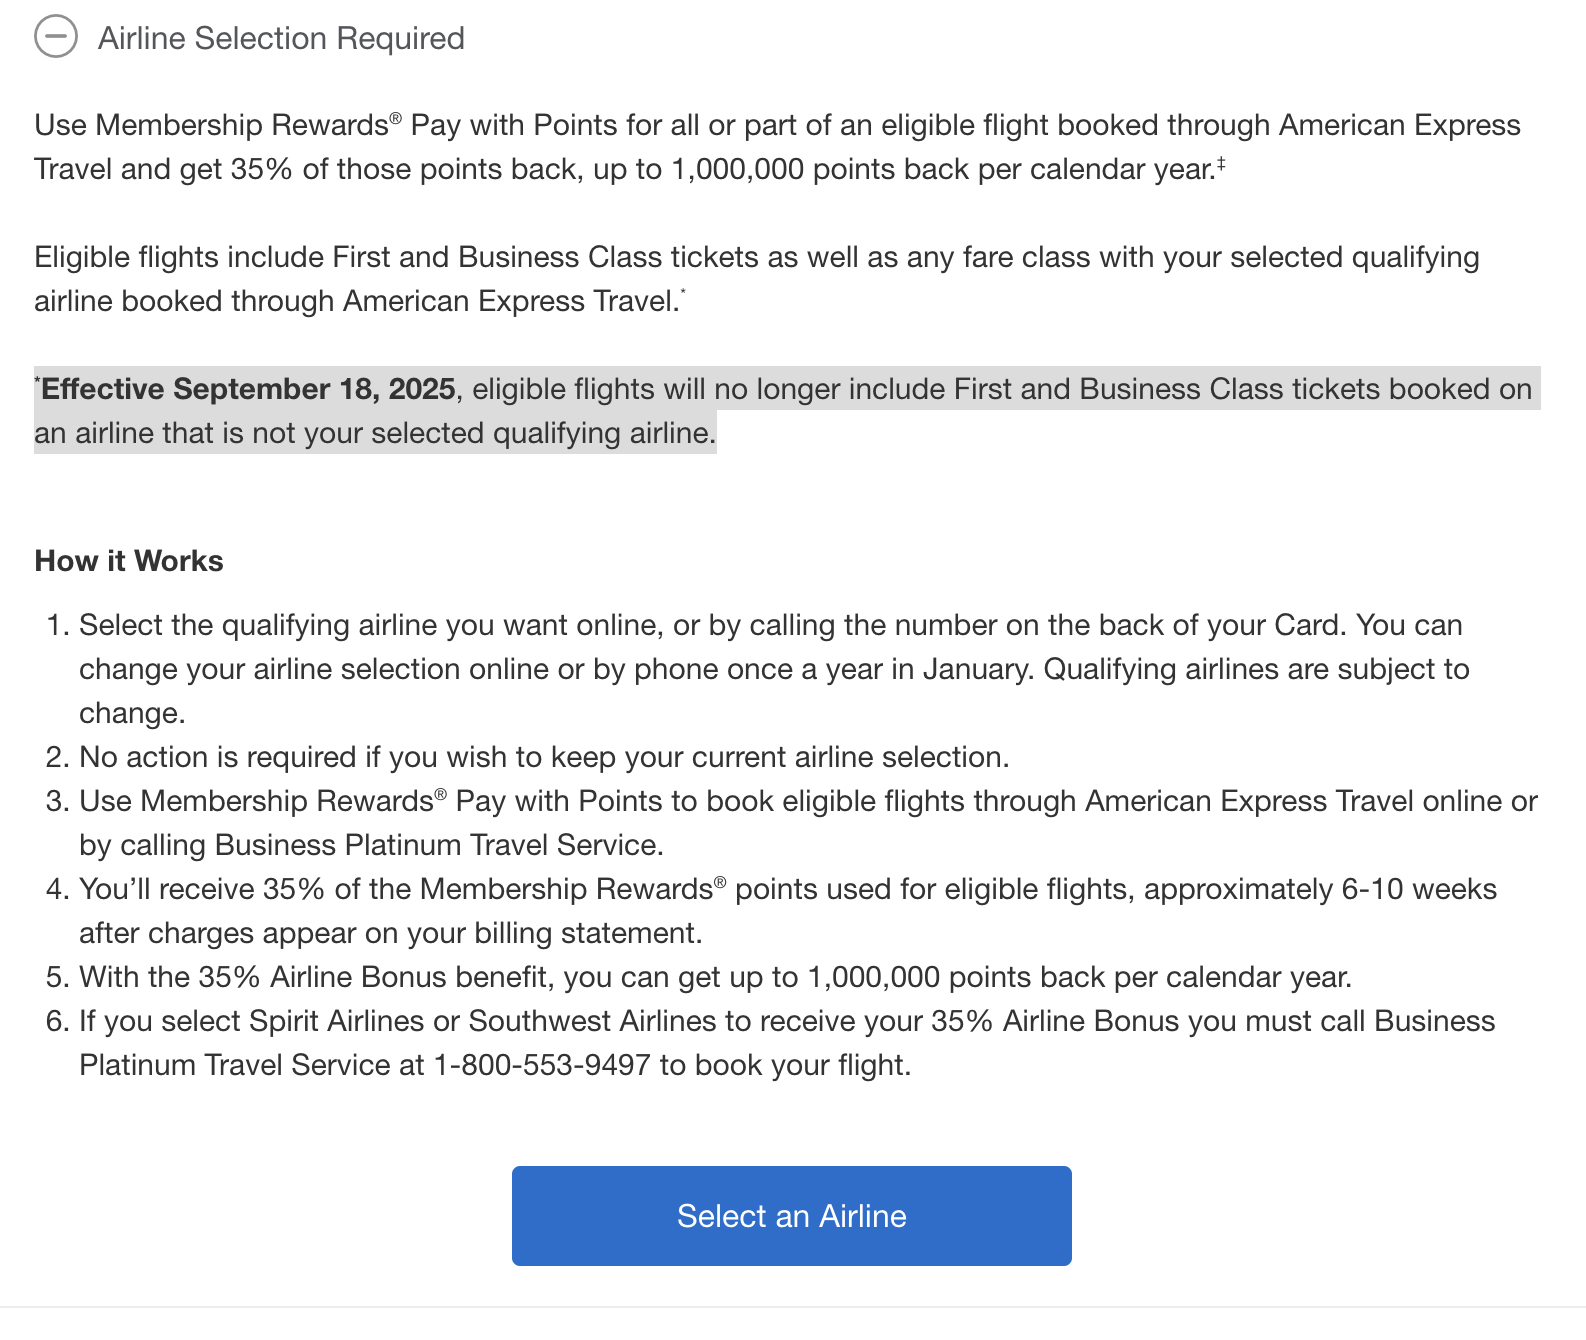The height and width of the screenshot is (1340, 1586).
Task: Click the registered mark after Membership Rewards in first paragraph
Action: (x=395, y=119)
